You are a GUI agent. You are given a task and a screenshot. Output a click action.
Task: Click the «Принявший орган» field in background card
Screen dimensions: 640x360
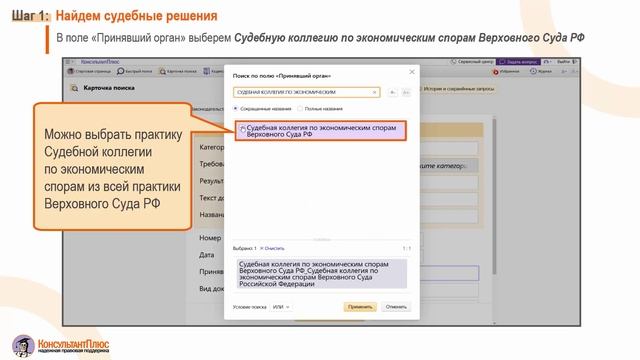449,273
